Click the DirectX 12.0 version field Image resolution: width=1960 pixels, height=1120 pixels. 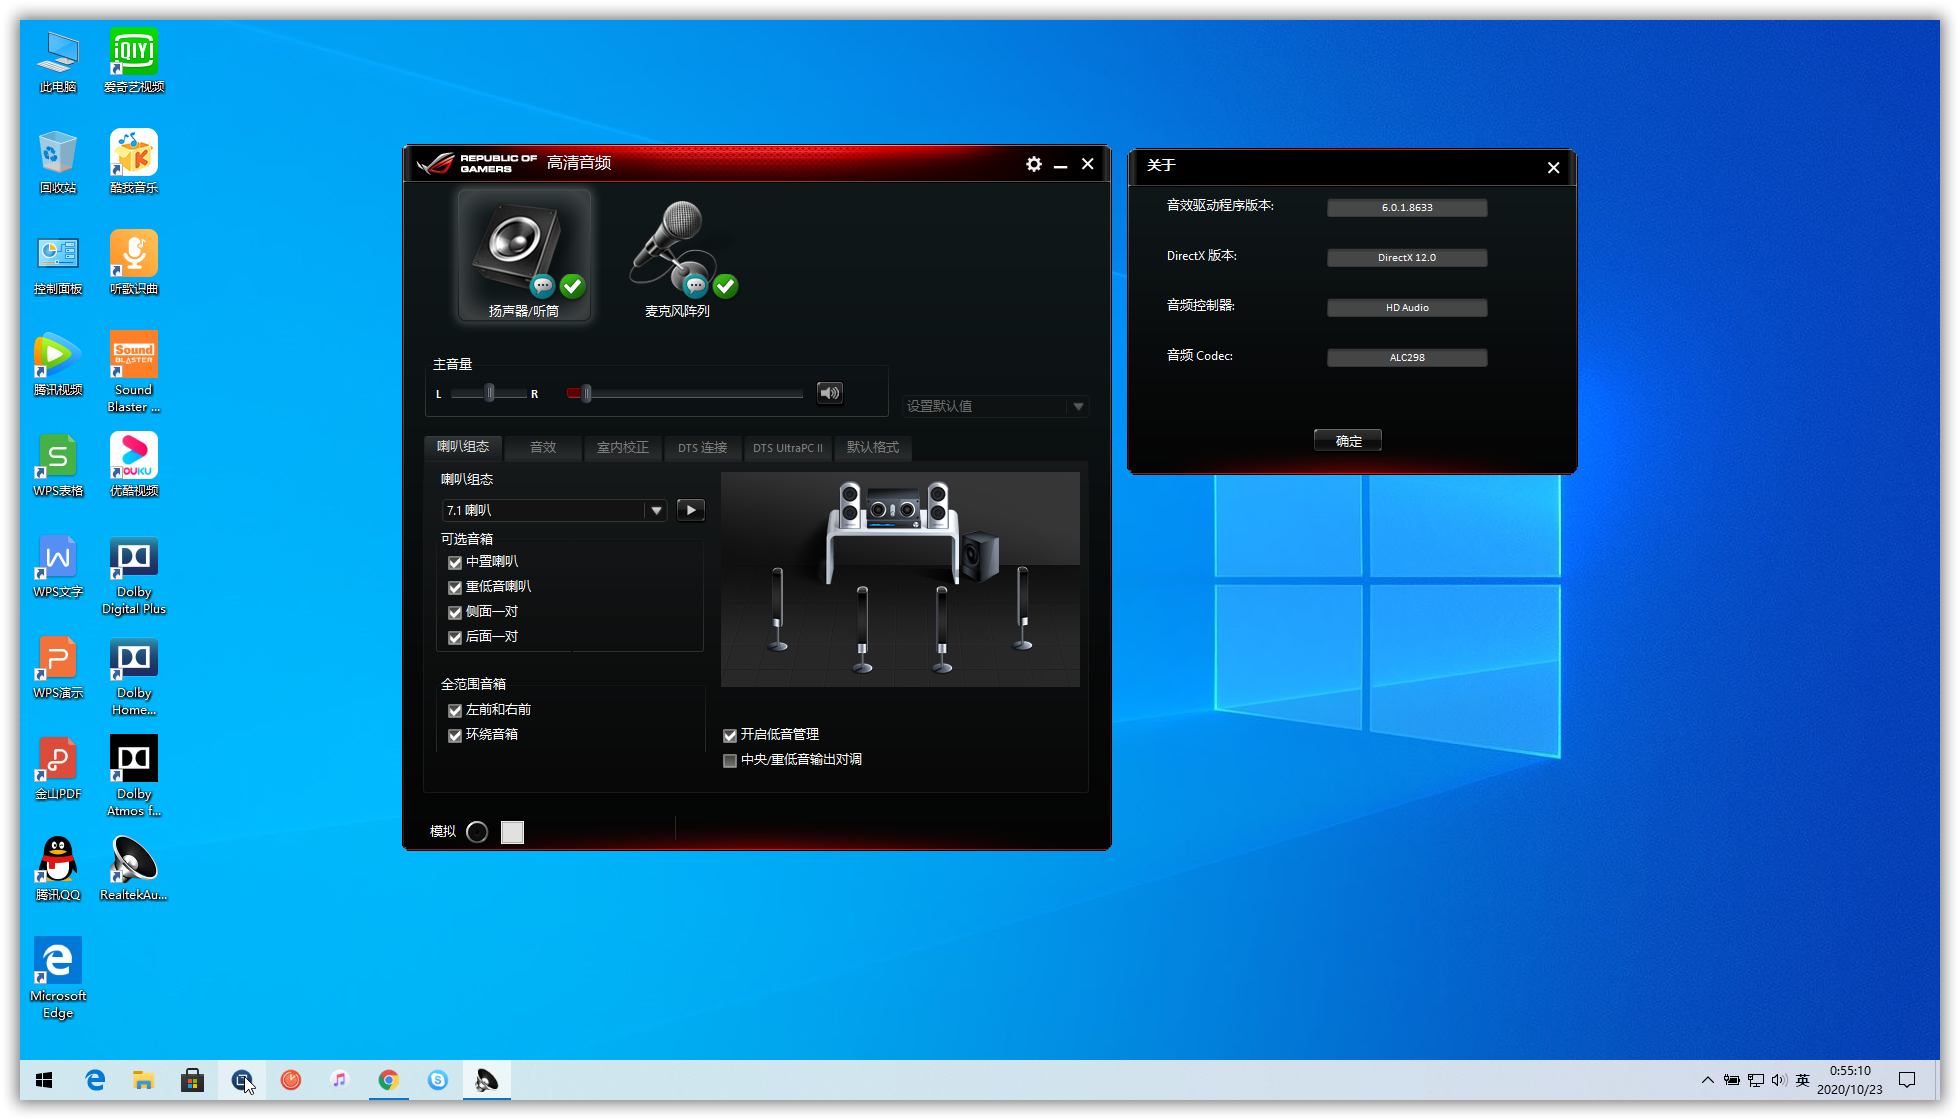click(x=1407, y=257)
